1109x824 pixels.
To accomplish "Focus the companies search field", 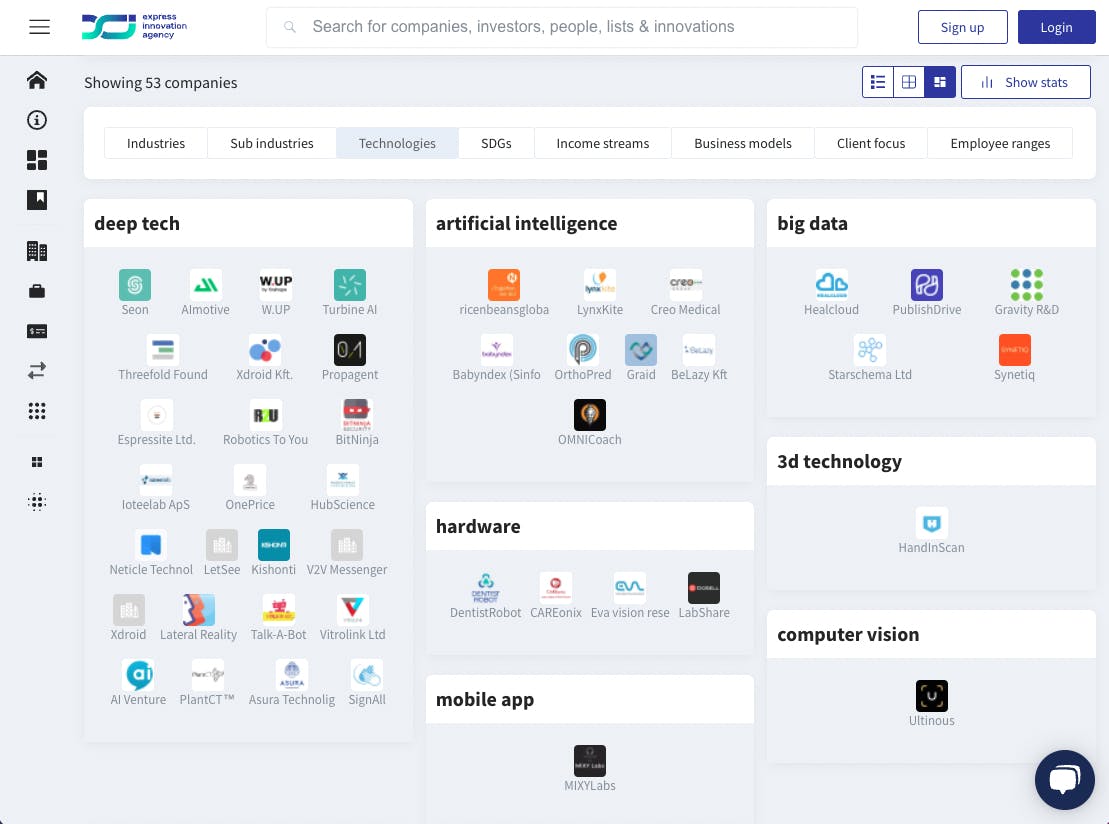I will 562,28.
